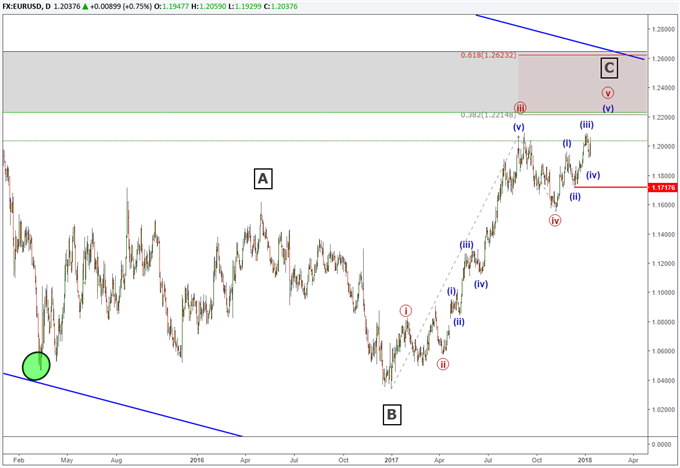
Task: Click blue (v) label beneath red circled iii
Action: [519, 127]
